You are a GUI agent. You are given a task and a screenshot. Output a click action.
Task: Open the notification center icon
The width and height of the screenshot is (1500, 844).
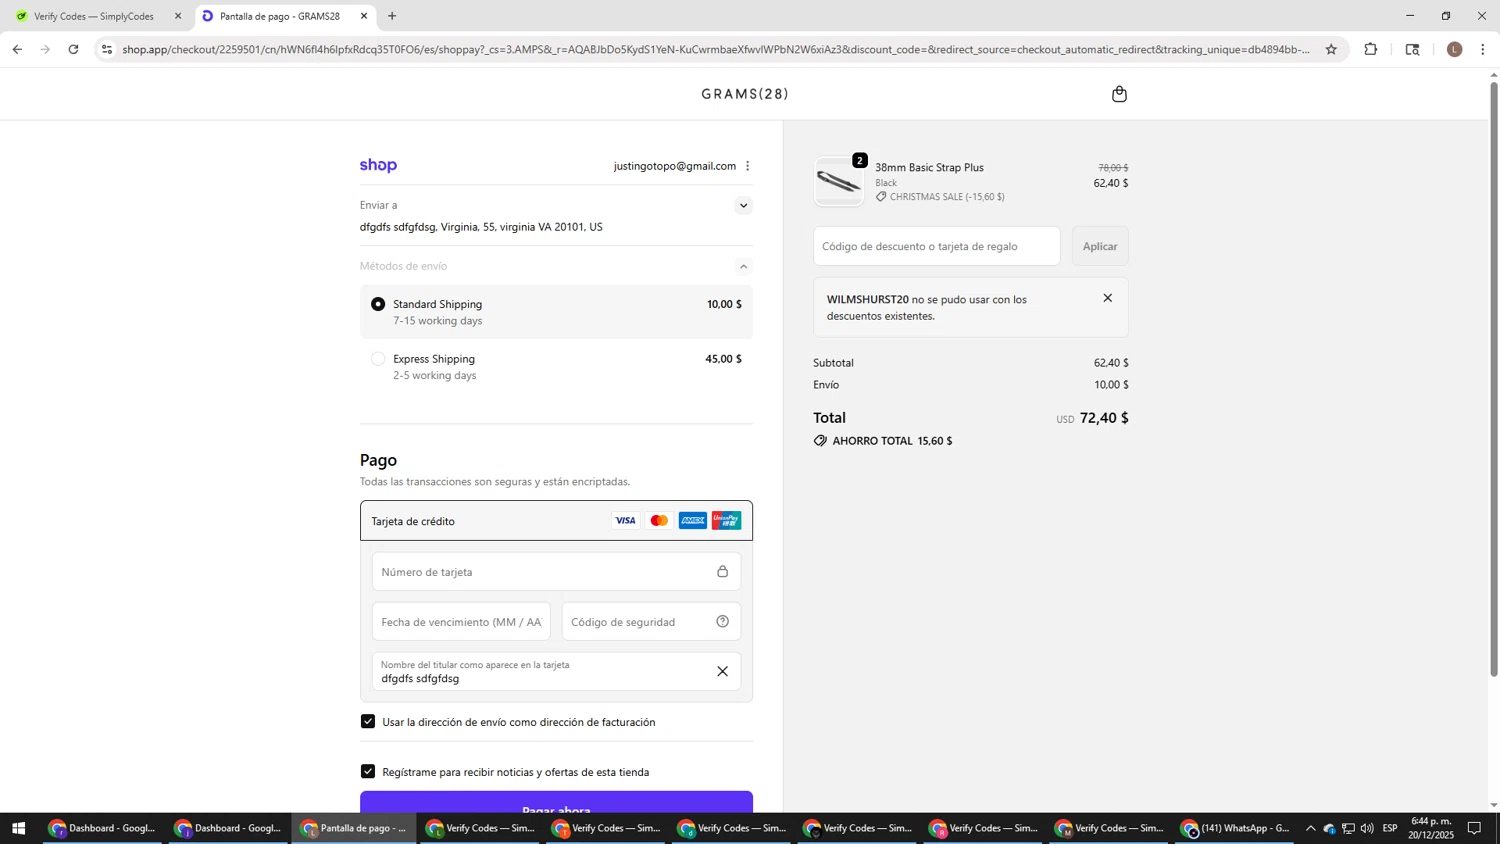(x=1474, y=828)
